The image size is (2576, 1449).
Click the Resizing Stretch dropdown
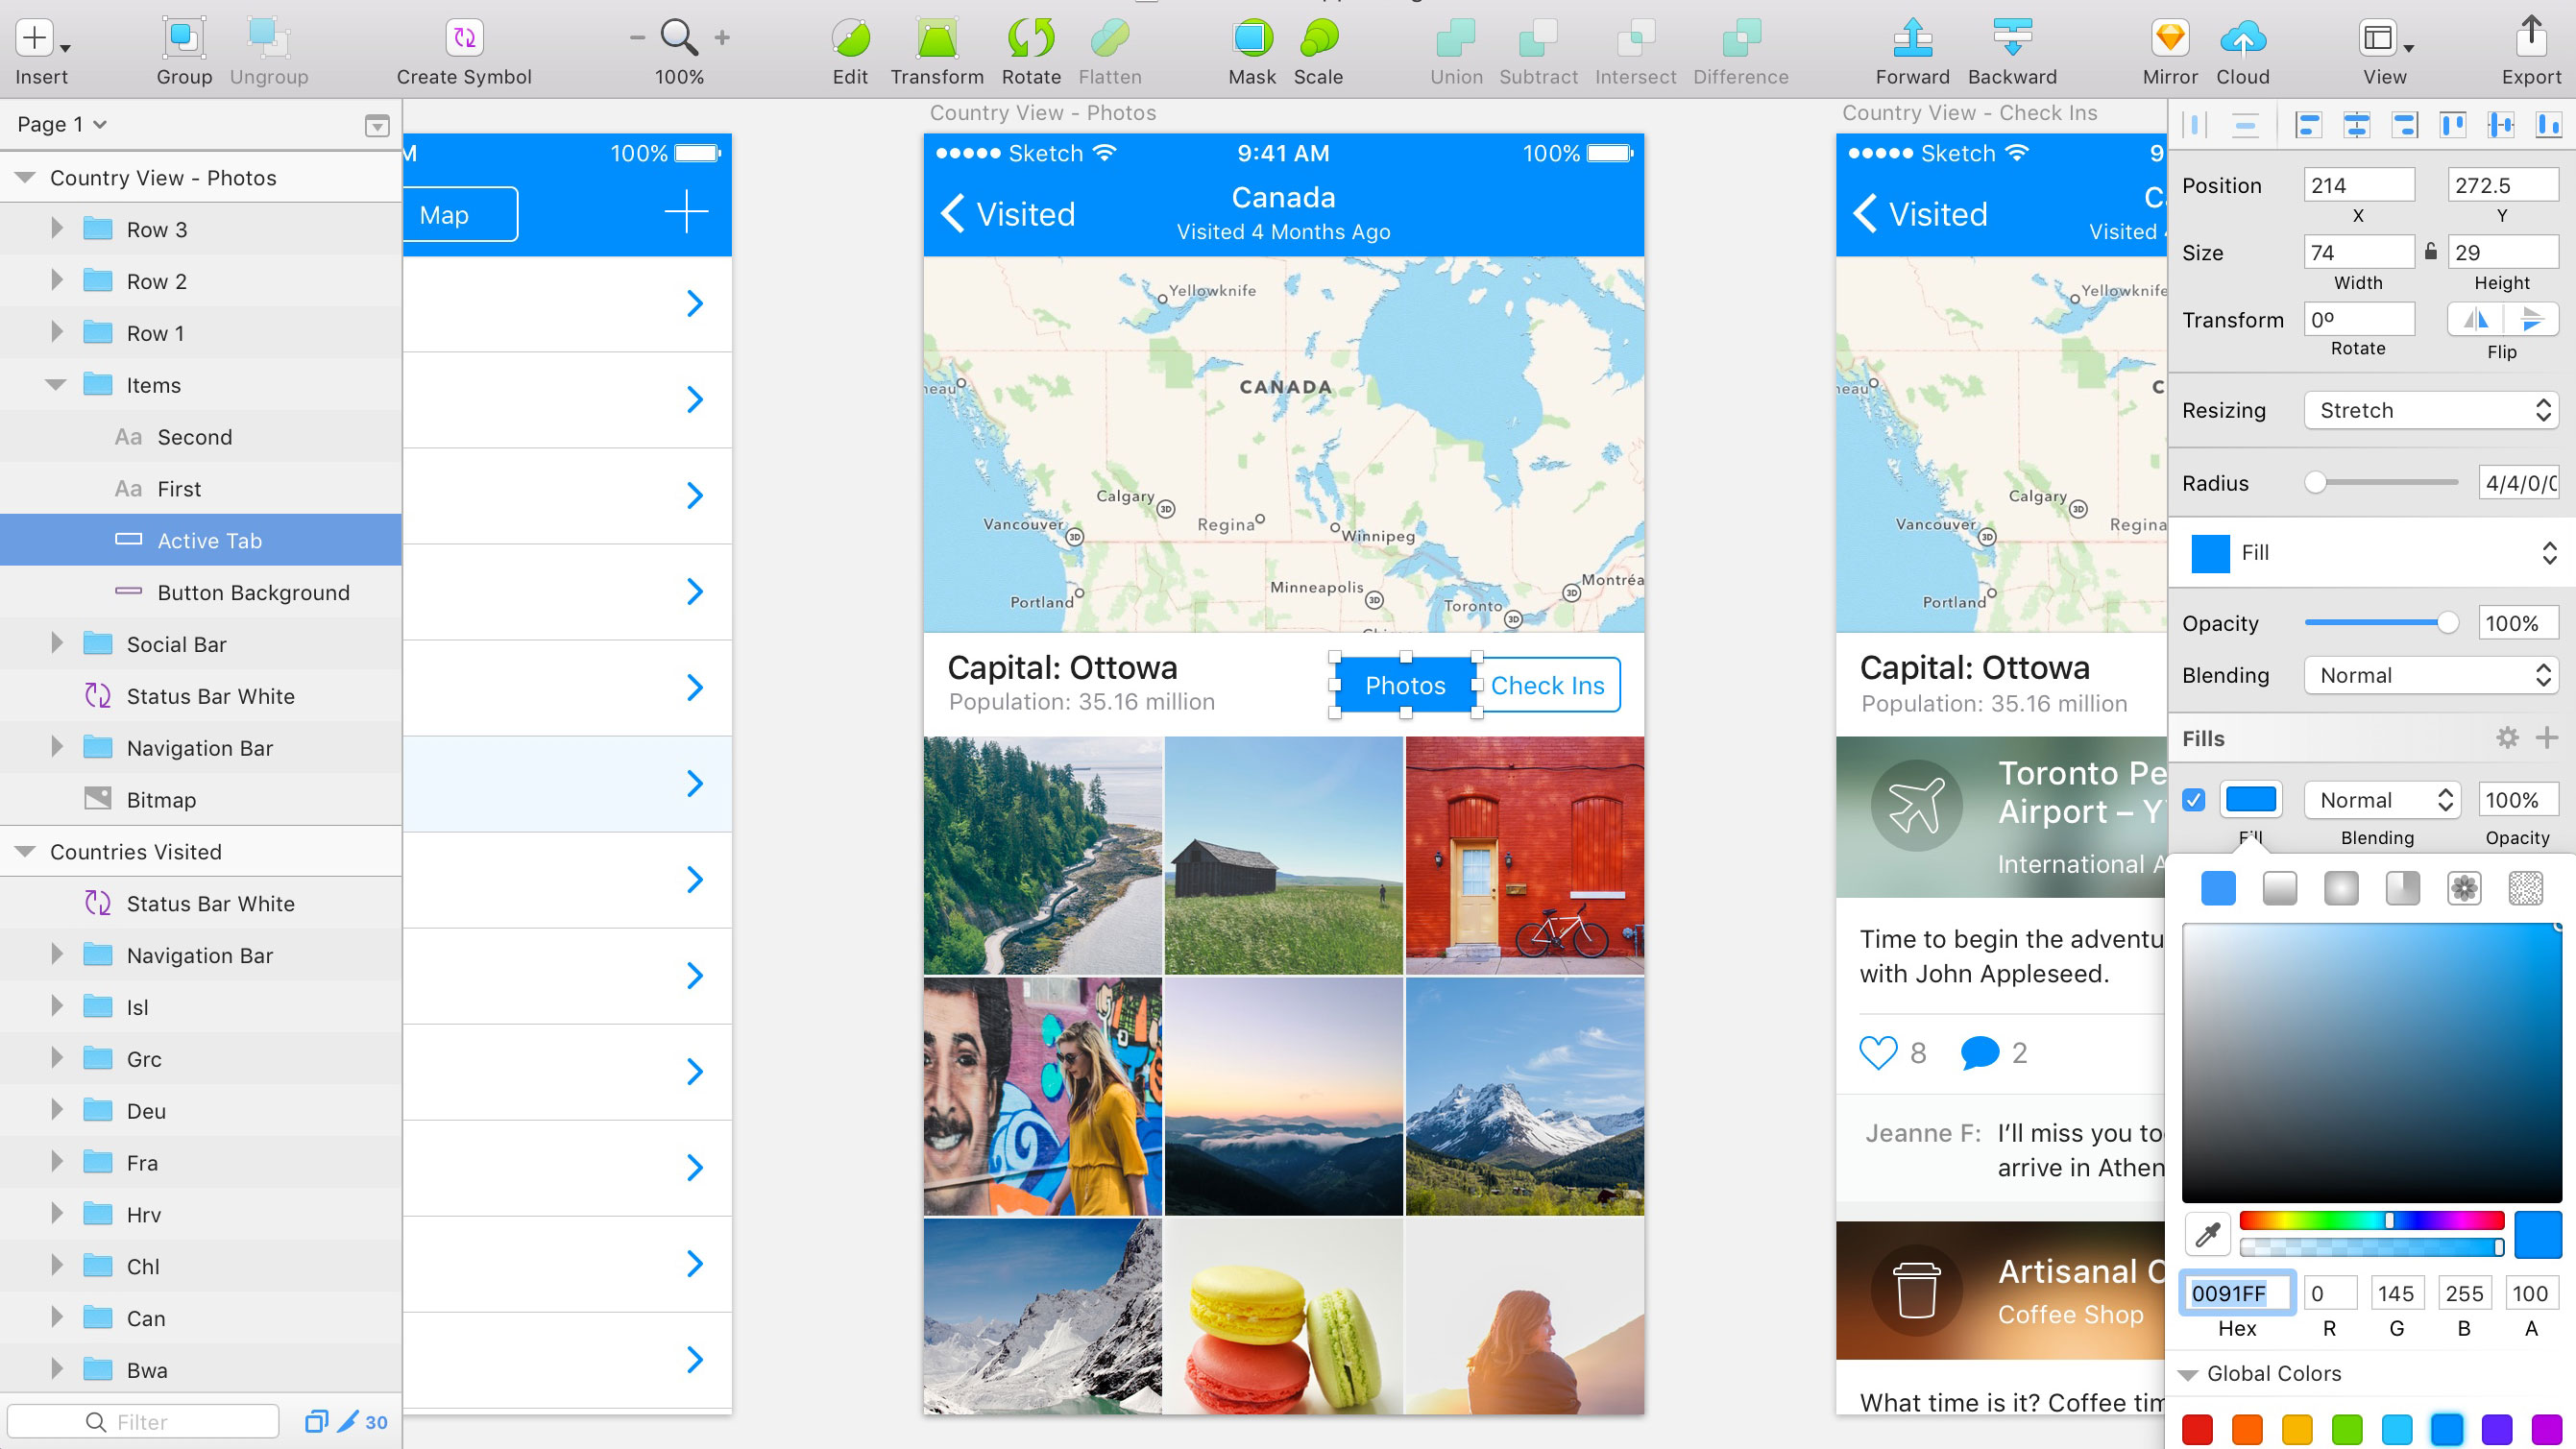[2427, 410]
